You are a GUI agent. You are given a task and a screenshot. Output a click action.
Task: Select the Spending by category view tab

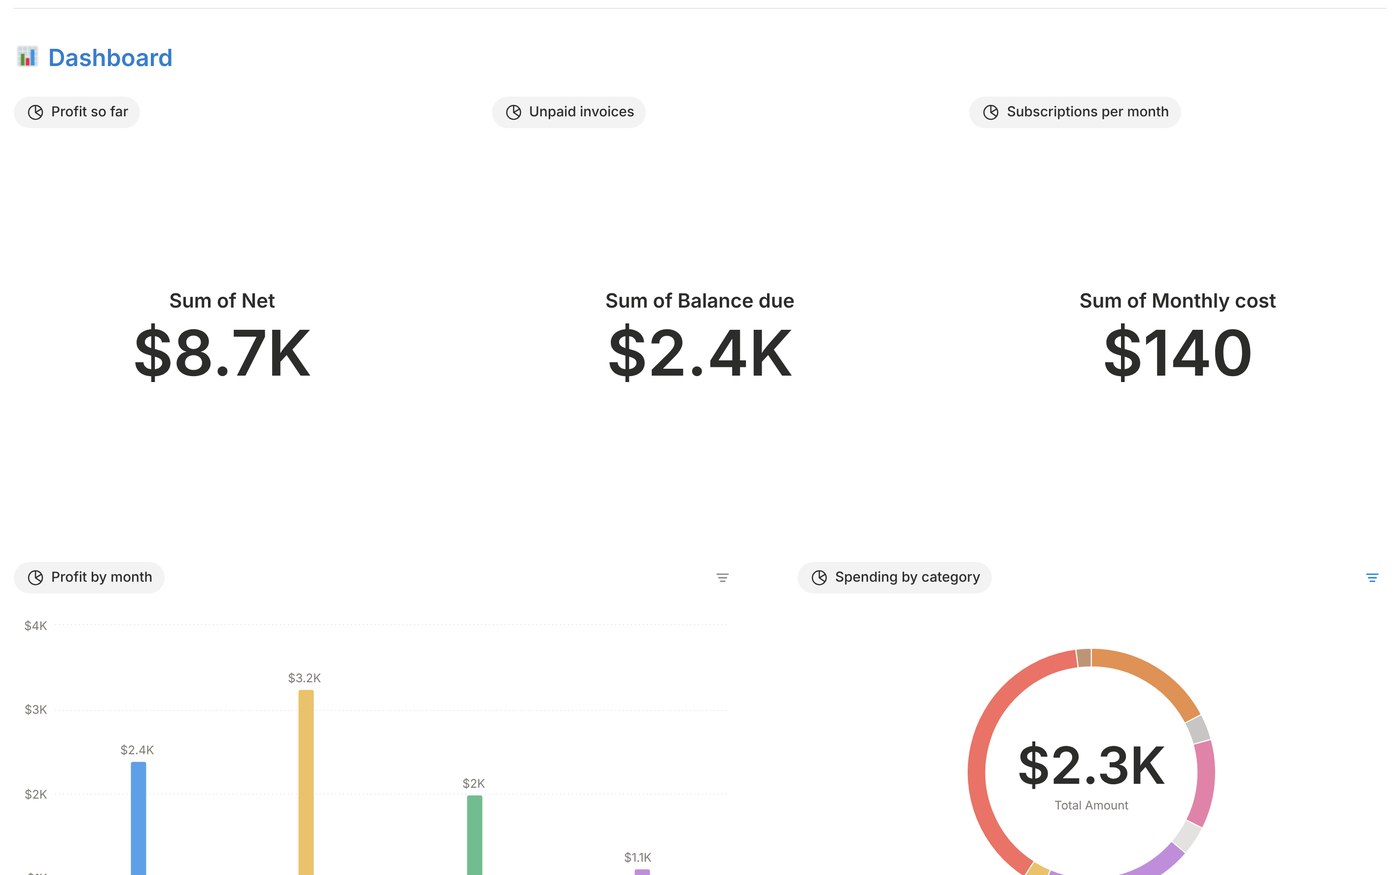(x=895, y=578)
